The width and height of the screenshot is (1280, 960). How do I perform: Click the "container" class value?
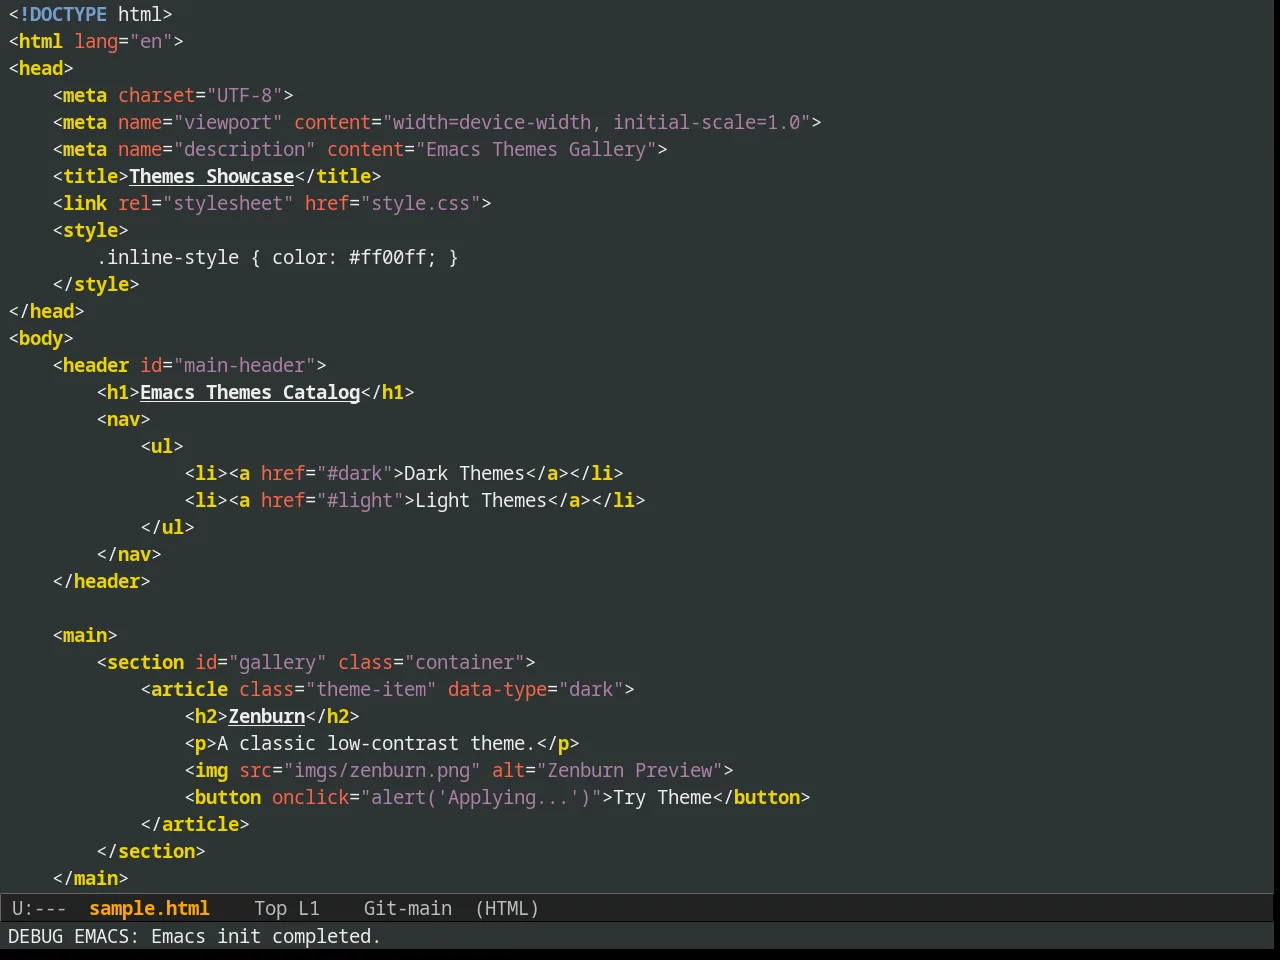[x=465, y=662]
